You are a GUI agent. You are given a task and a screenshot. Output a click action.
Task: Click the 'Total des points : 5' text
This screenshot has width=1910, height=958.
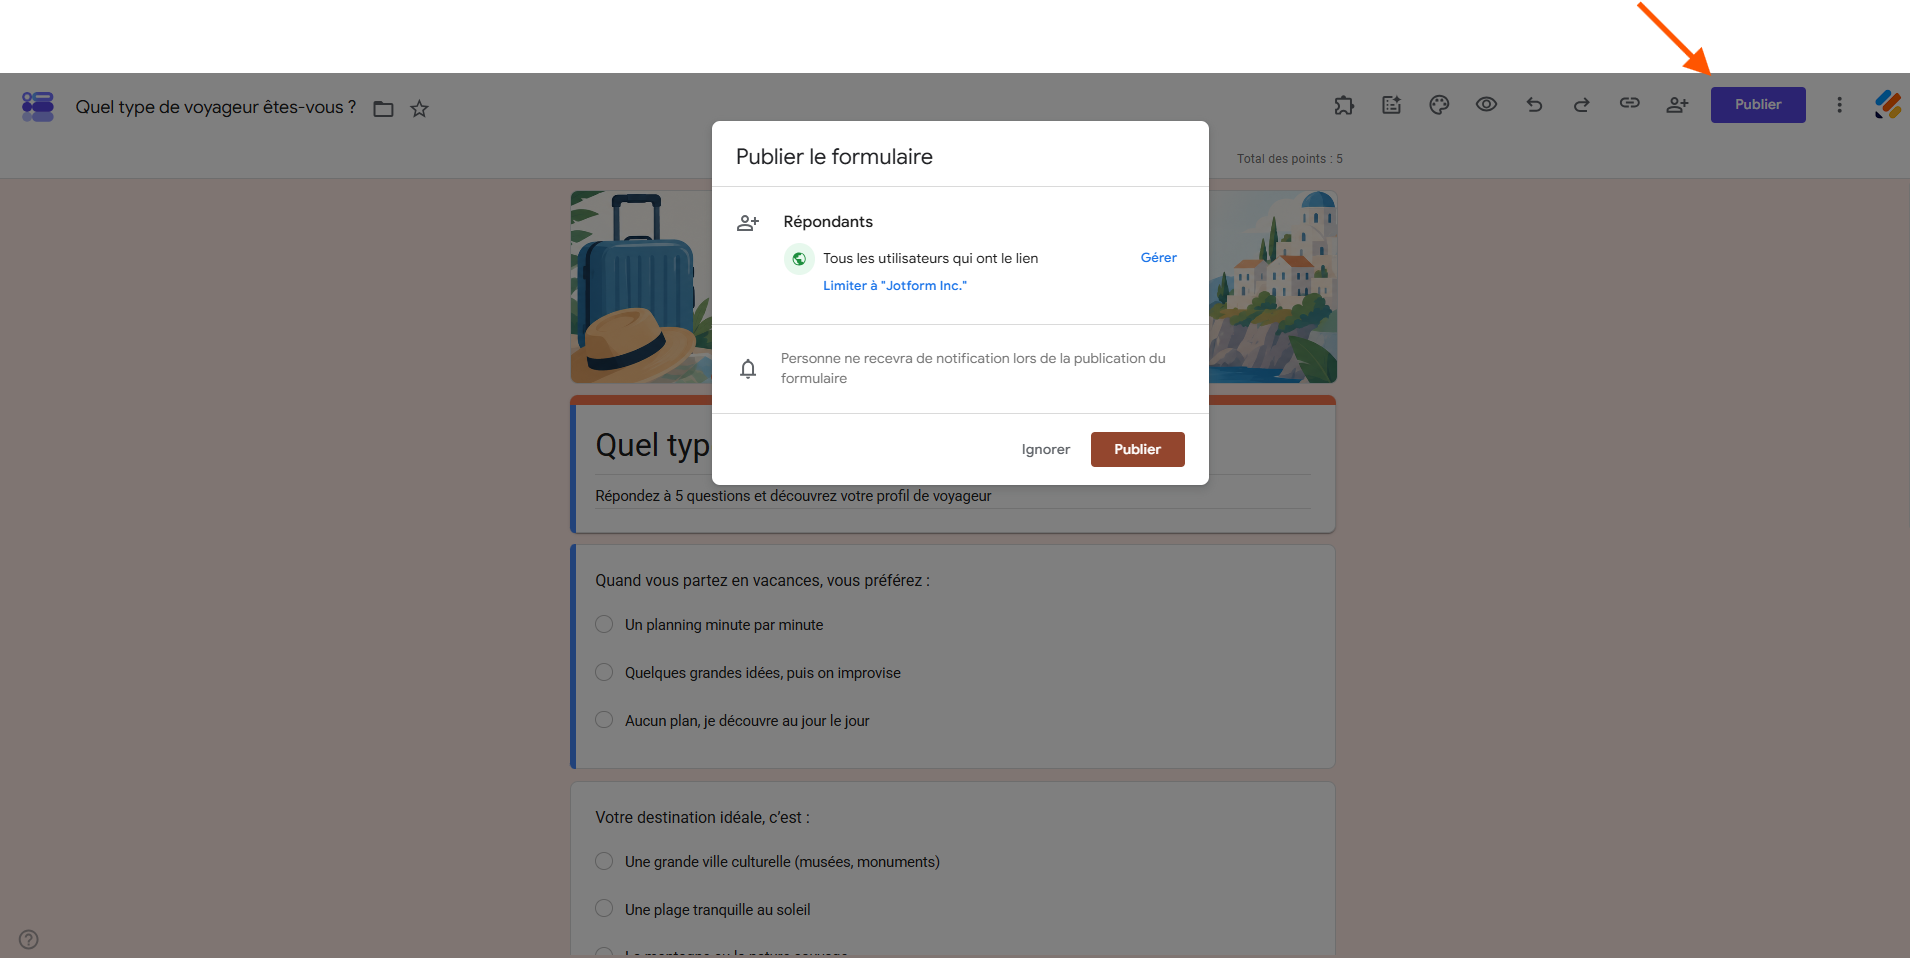tap(1289, 159)
